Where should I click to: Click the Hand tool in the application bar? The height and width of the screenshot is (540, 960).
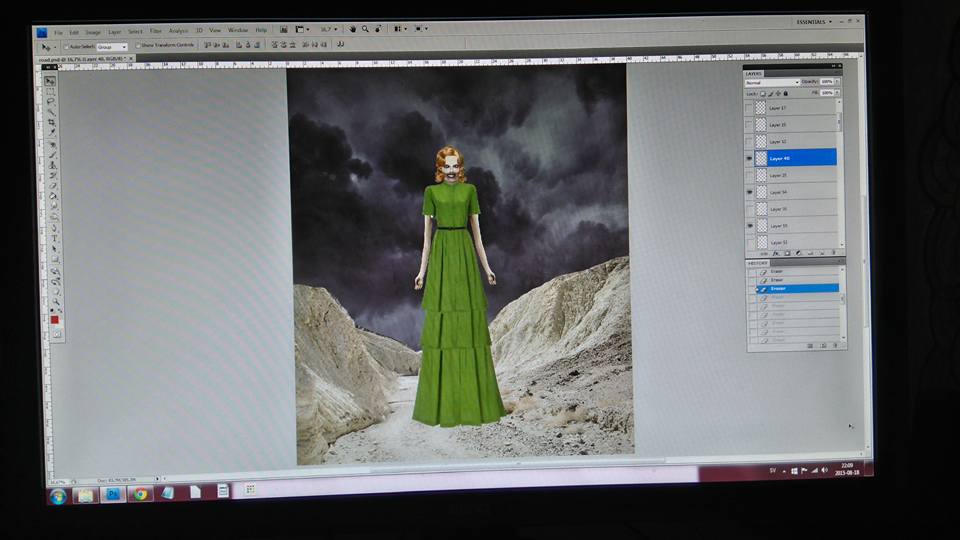tap(353, 29)
